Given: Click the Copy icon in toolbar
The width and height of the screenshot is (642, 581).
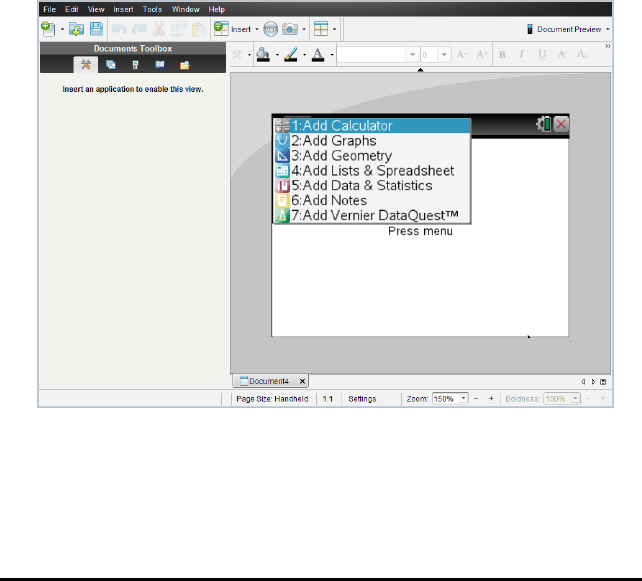Looking at the screenshot, I should click(x=179, y=29).
